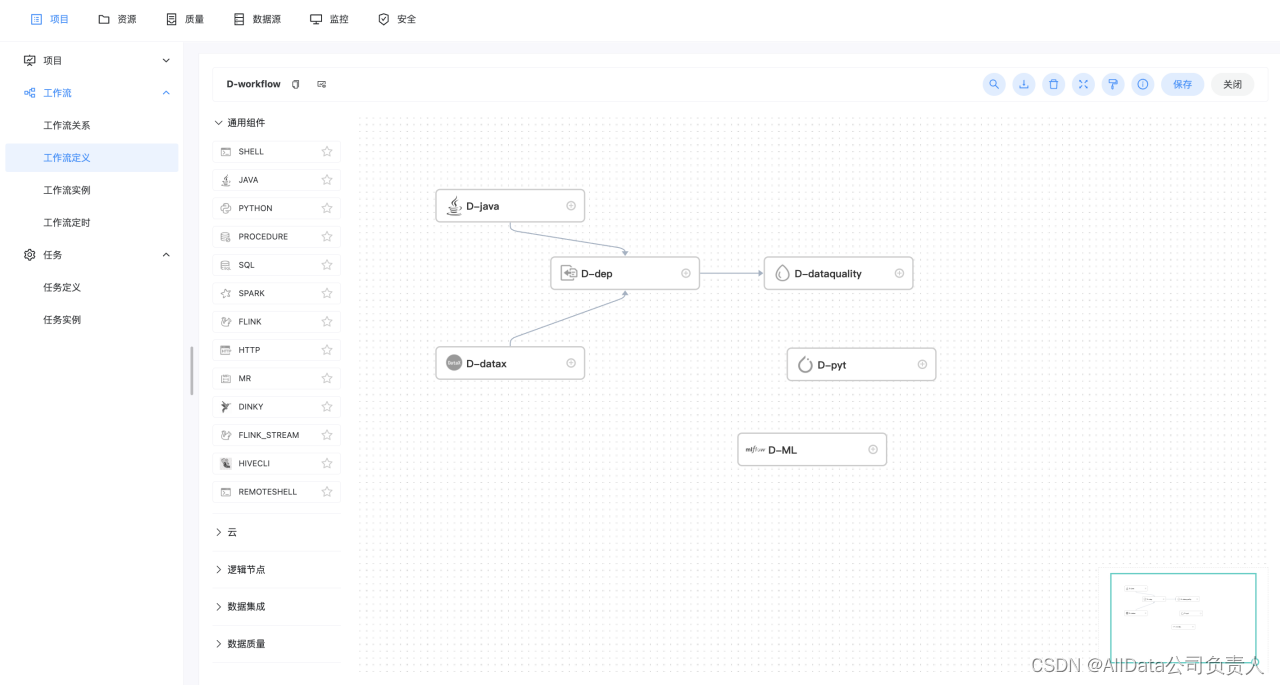
Task: Select the FLINK_STREAM task icon
Action: (x=226, y=435)
